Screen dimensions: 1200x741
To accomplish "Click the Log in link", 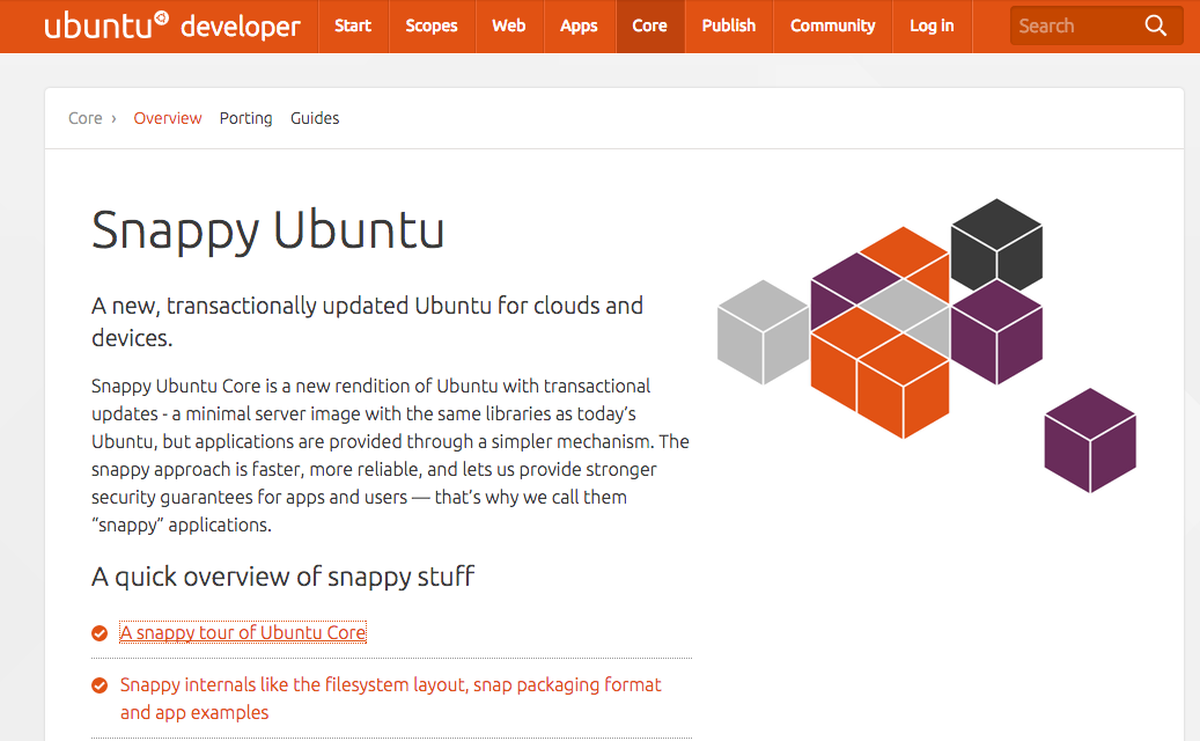I will (x=932, y=26).
